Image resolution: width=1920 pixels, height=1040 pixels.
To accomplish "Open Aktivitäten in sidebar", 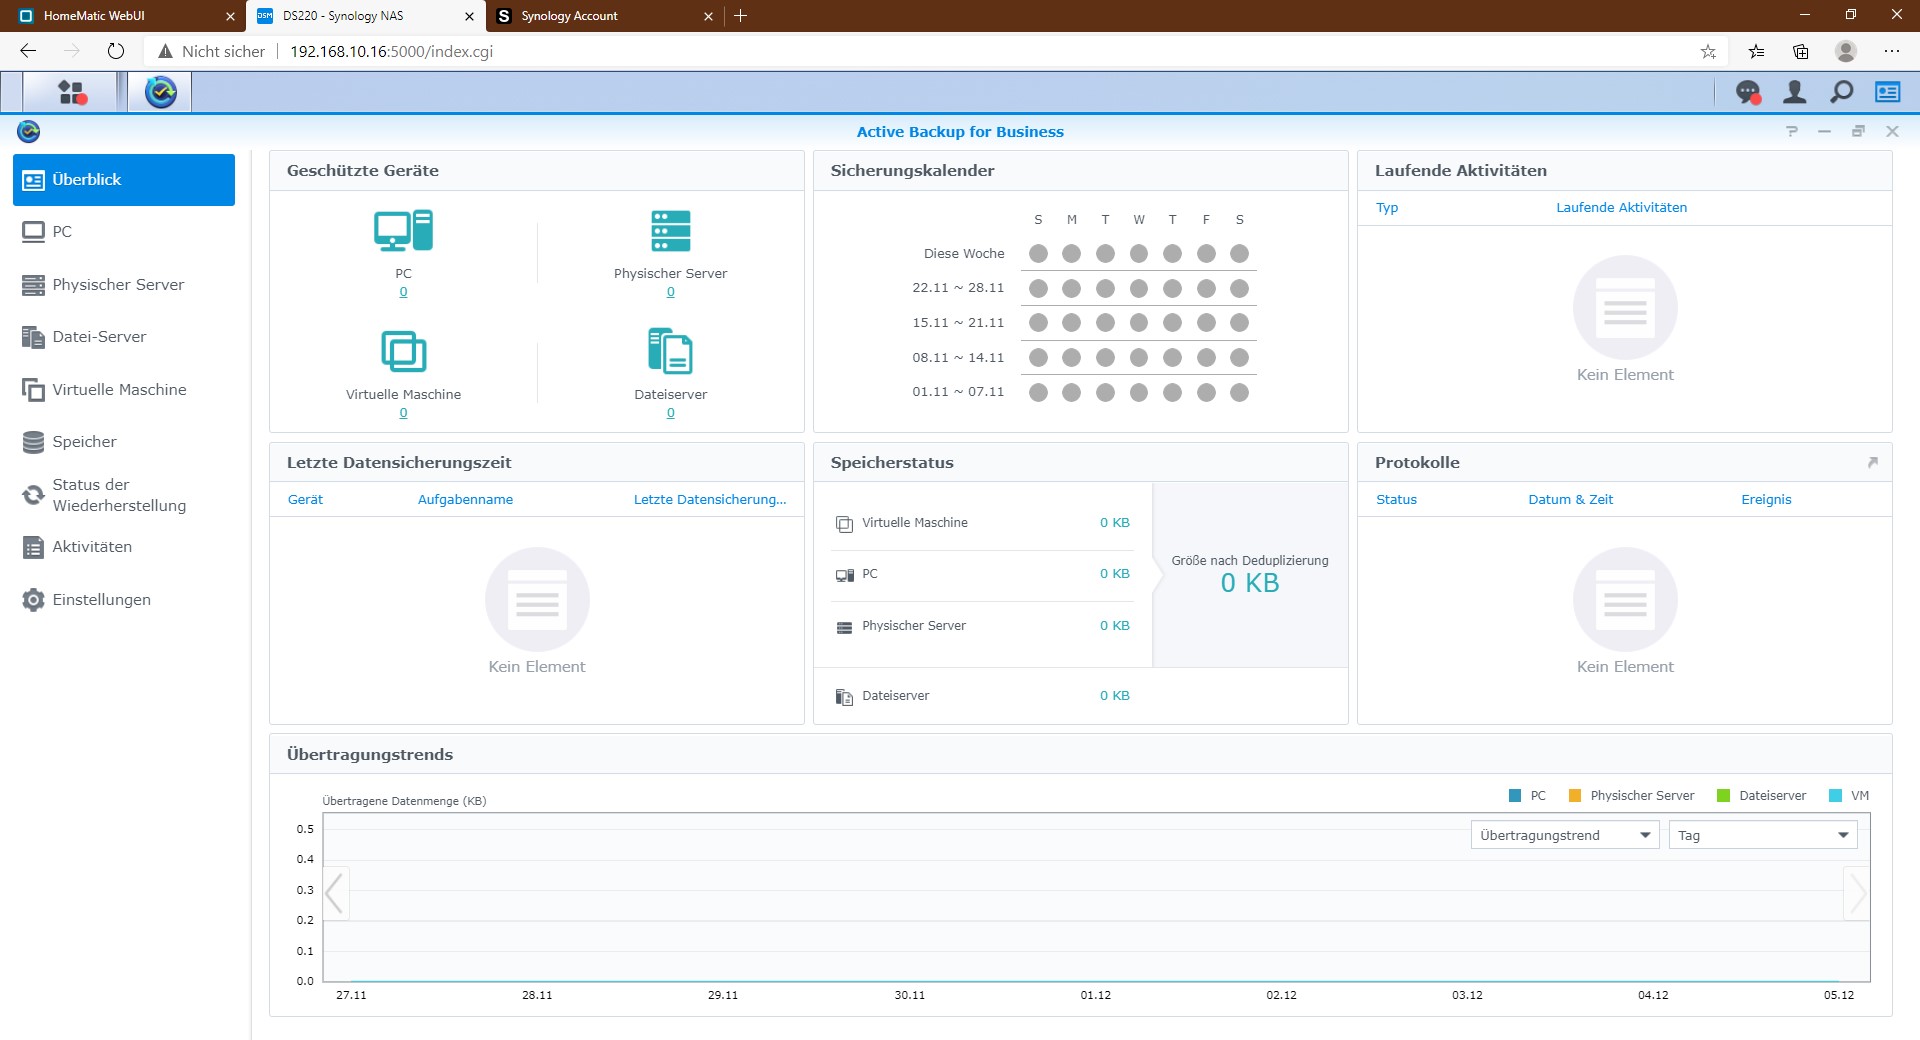I will click(x=124, y=547).
